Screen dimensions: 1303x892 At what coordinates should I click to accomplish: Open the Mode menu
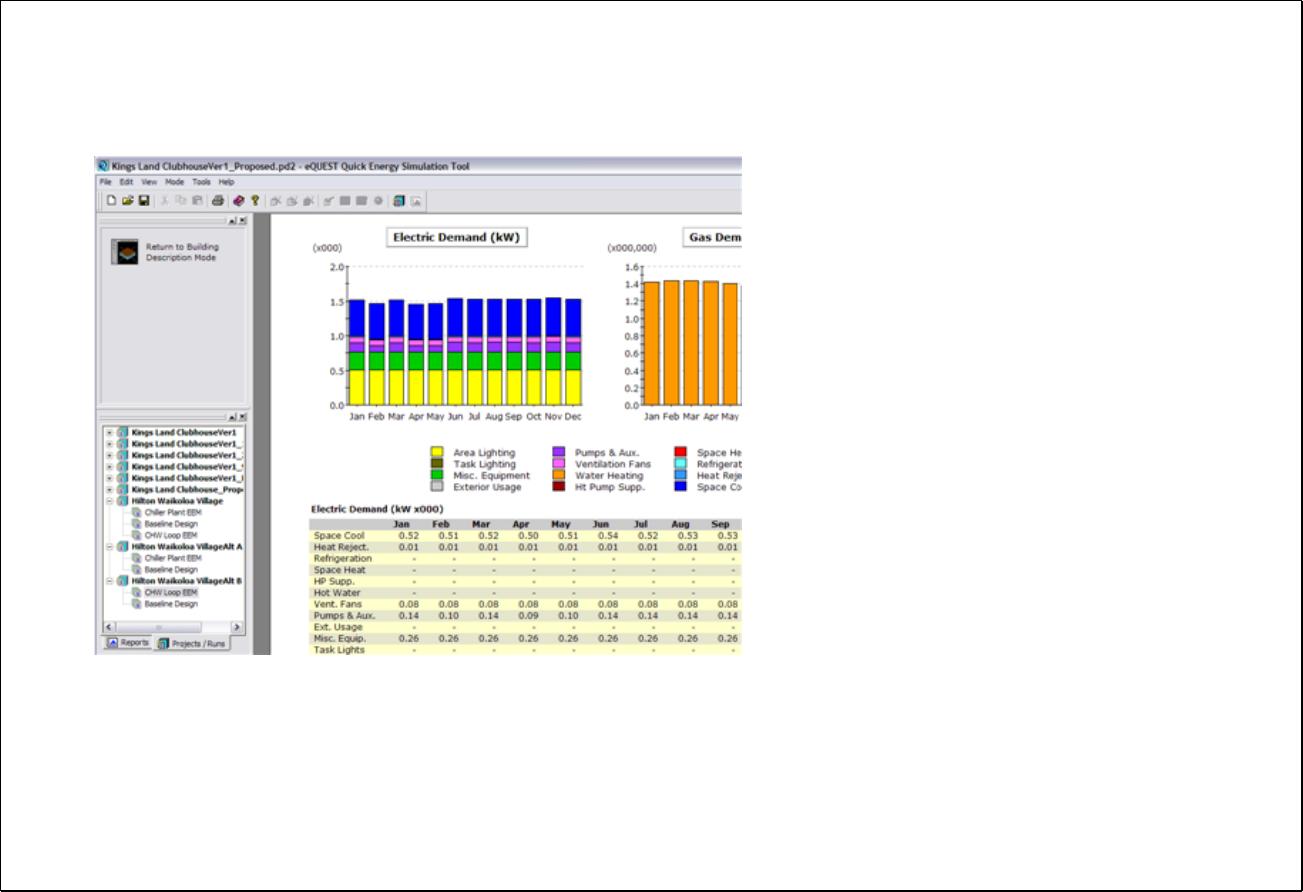(x=174, y=182)
